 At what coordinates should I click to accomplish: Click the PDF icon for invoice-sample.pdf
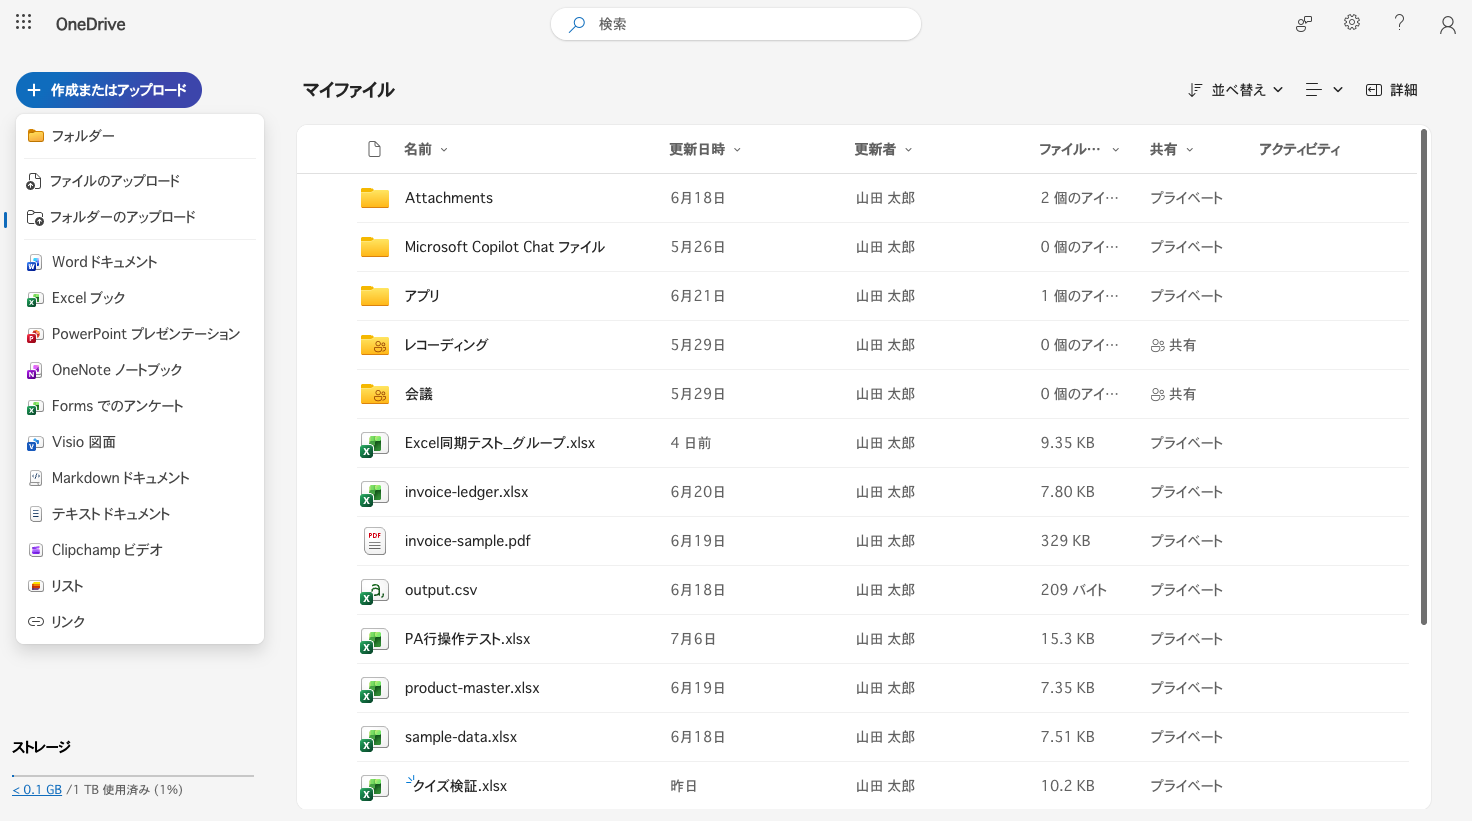(375, 541)
